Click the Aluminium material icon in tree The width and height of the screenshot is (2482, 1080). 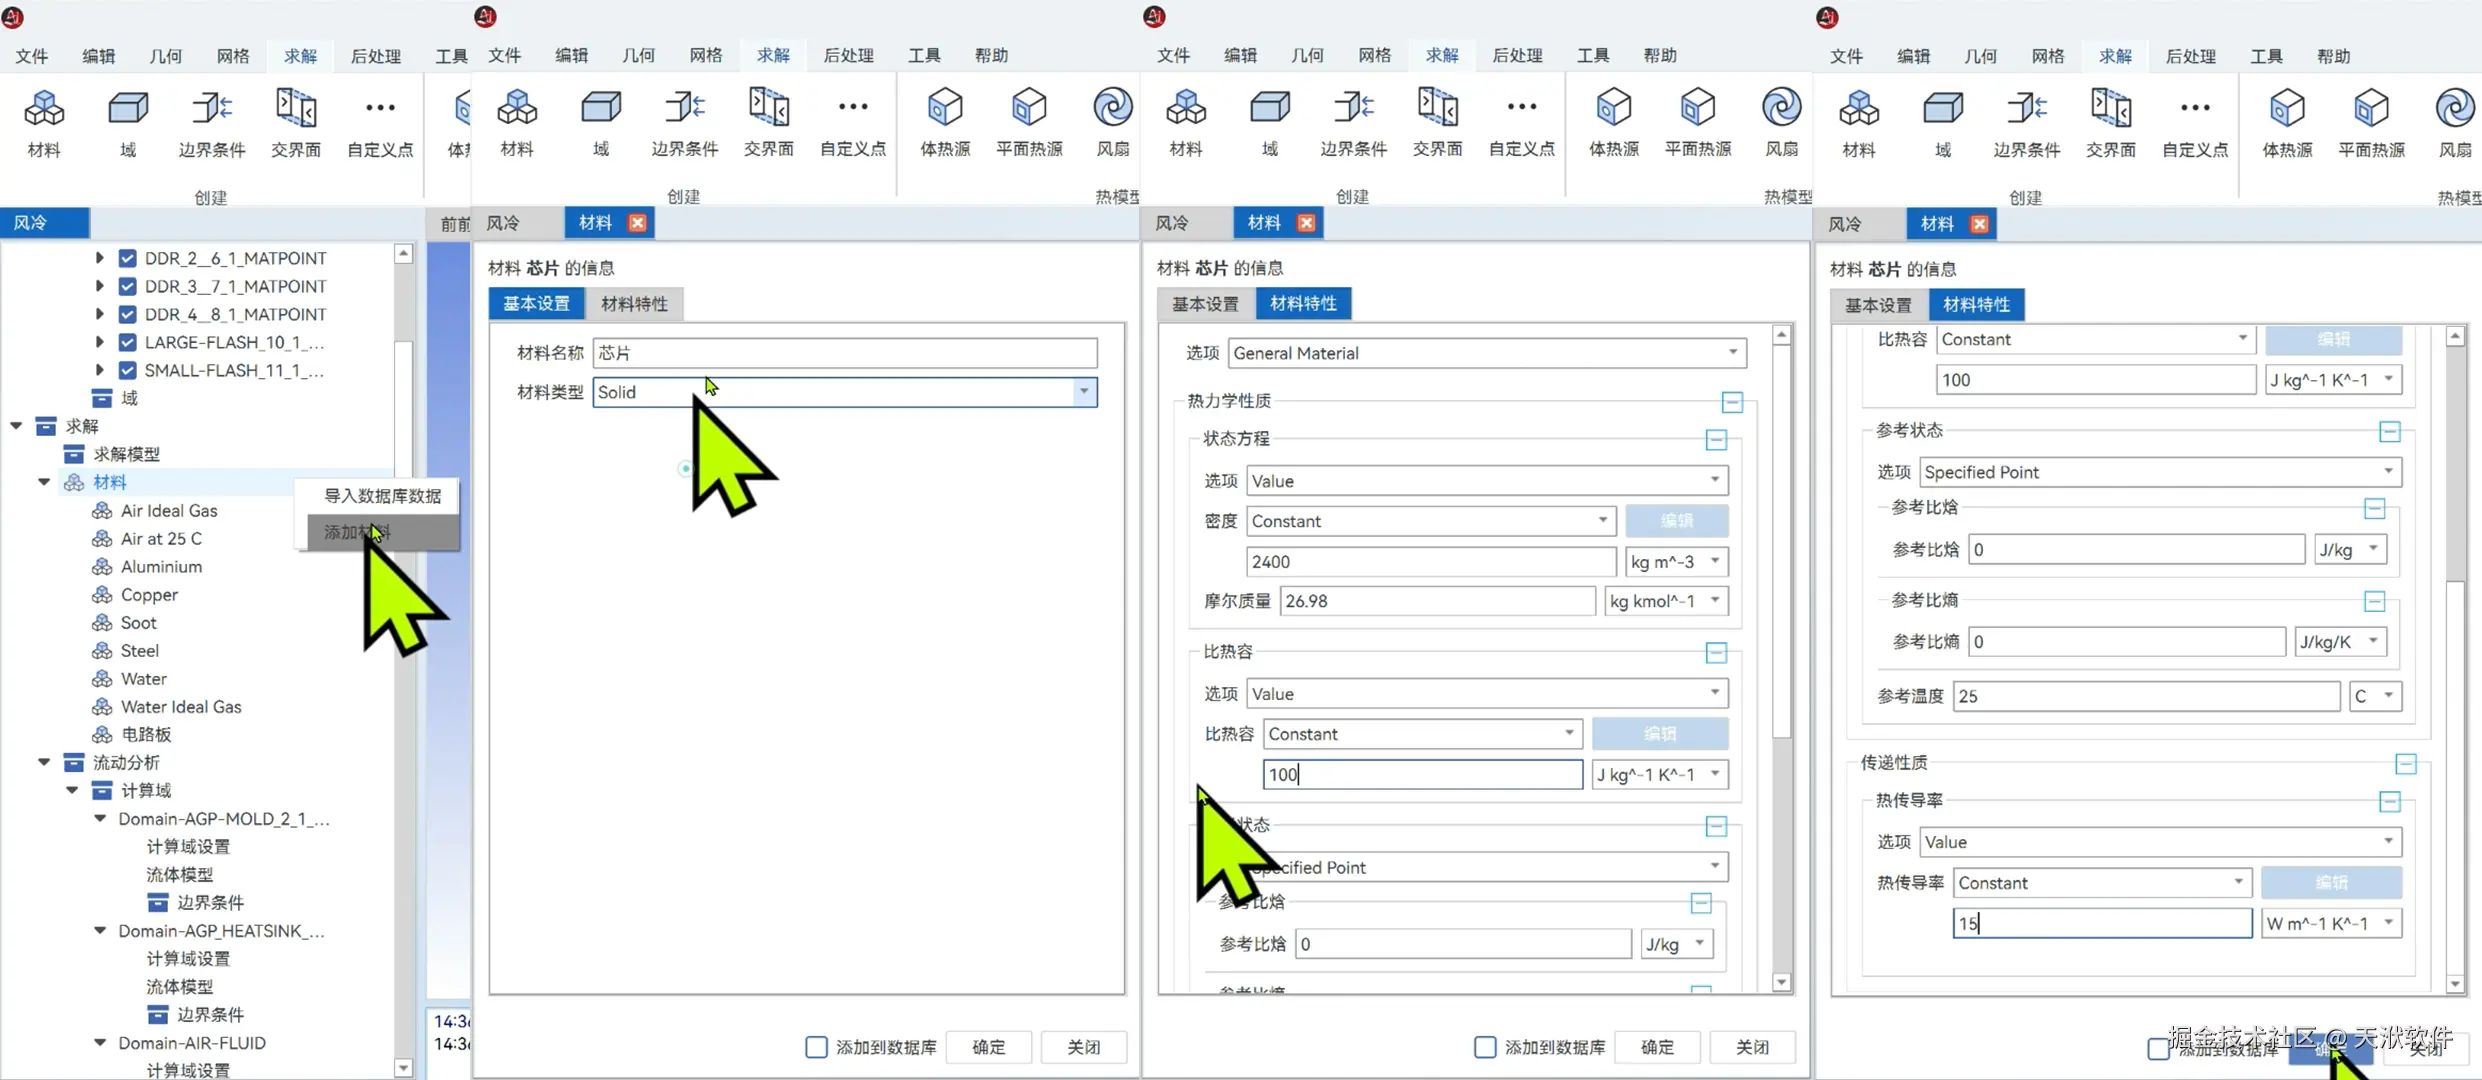tap(102, 567)
